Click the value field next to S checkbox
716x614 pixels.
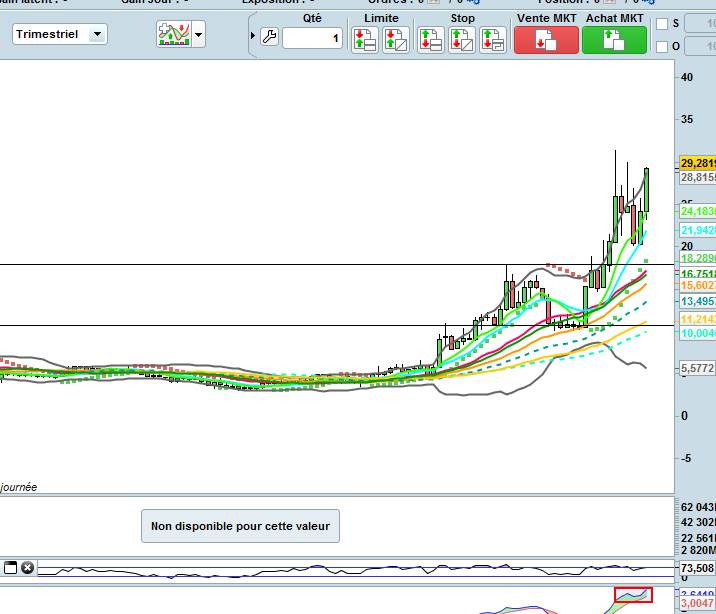click(x=700, y=23)
